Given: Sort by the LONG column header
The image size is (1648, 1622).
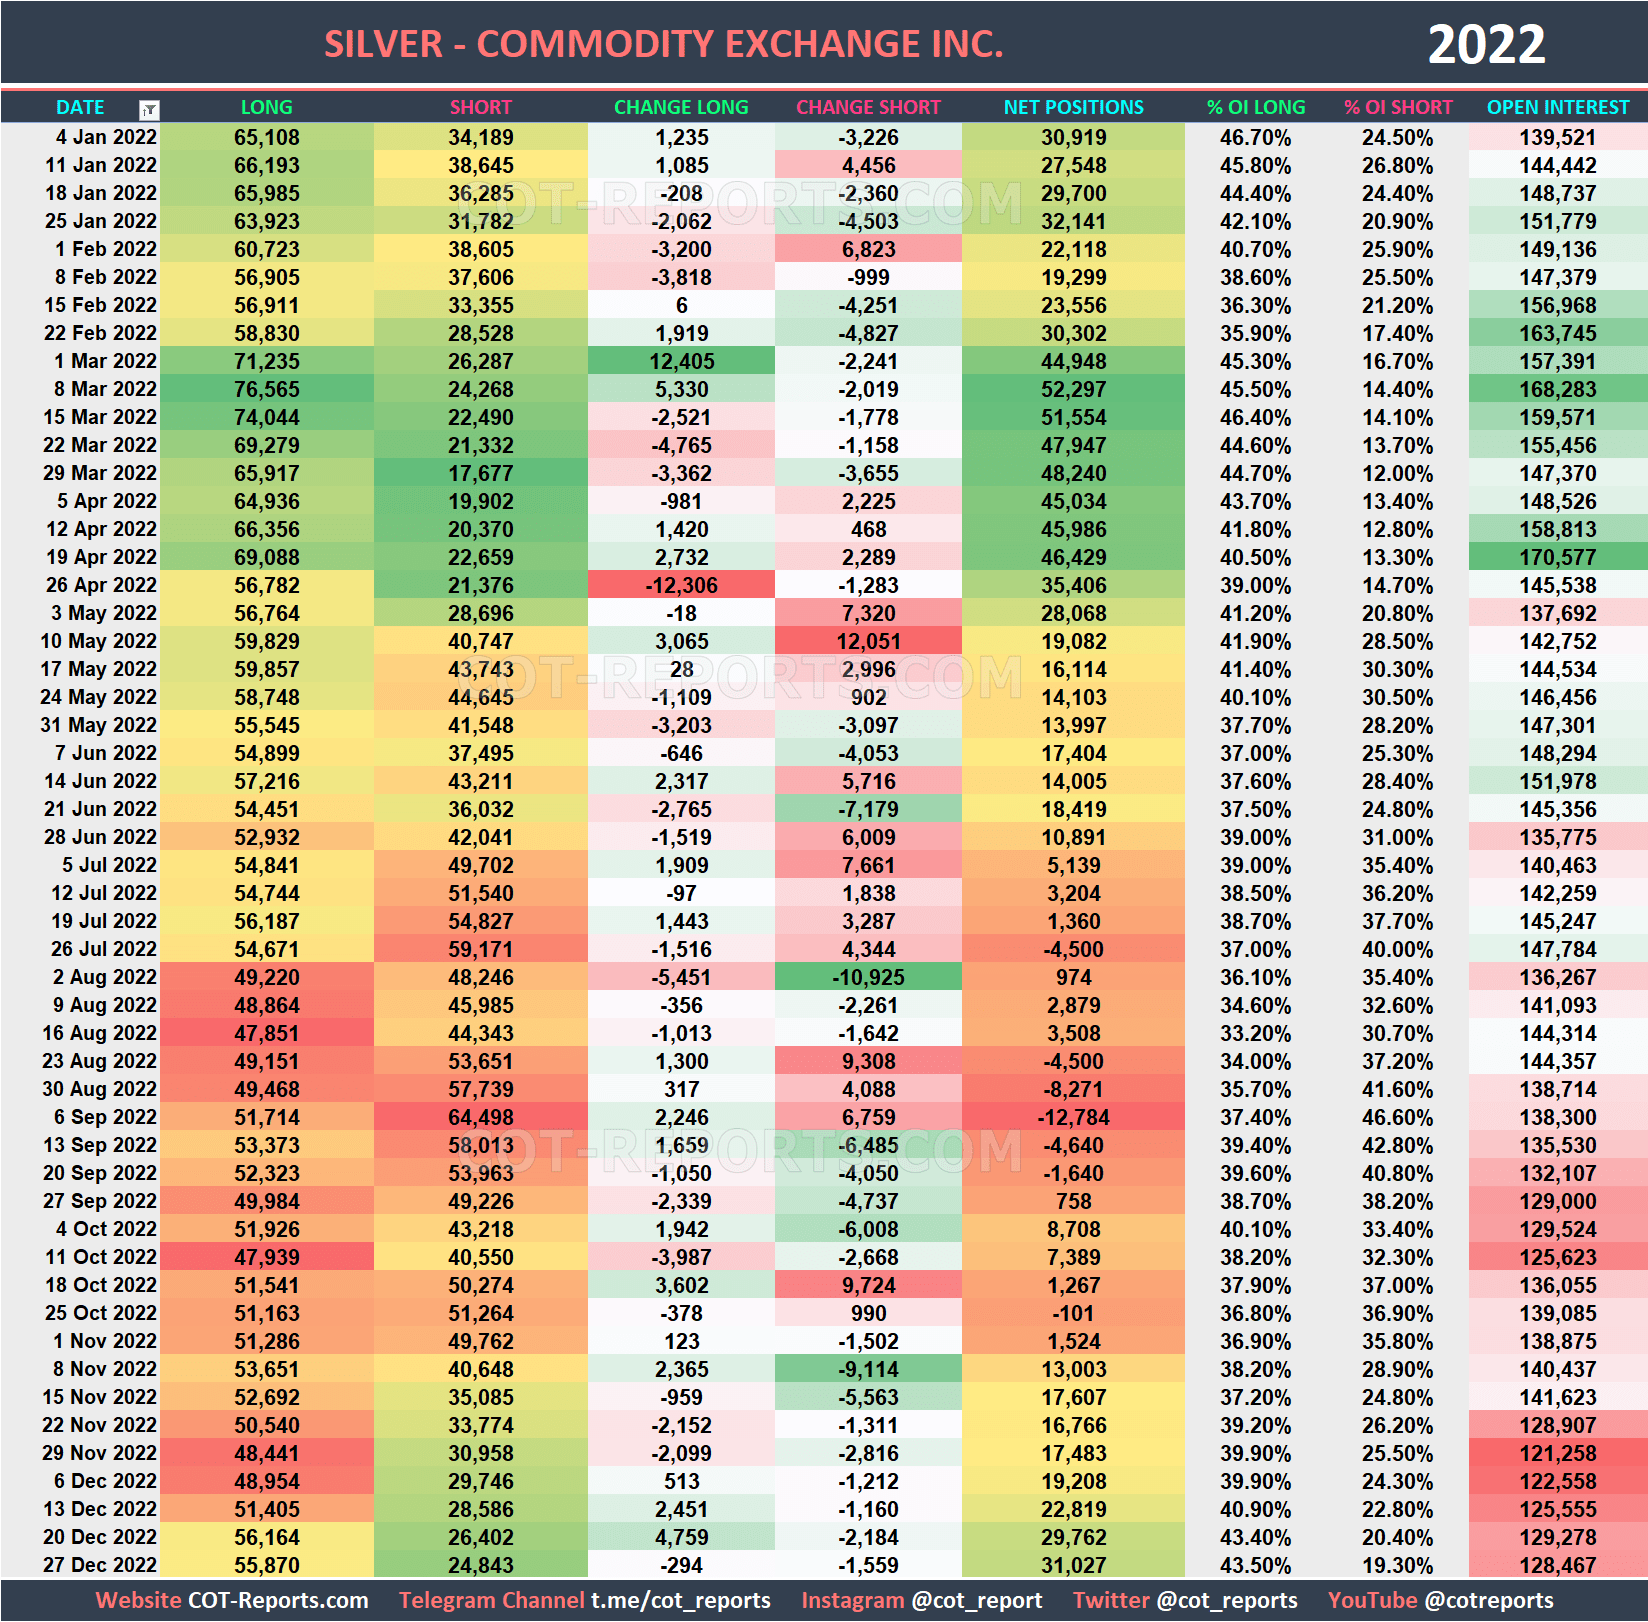Looking at the screenshot, I should pyautogui.click(x=266, y=107).
